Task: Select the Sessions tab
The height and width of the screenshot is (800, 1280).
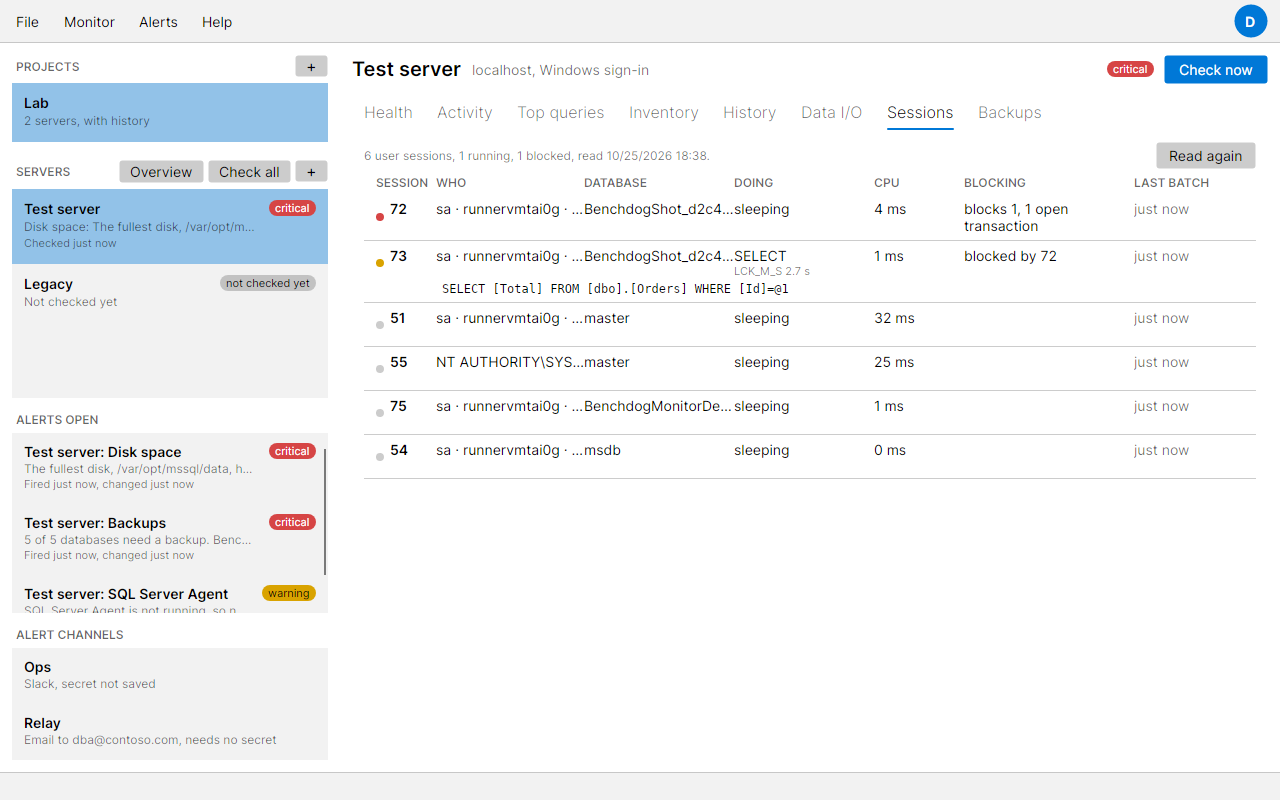Action: [920, 112]
